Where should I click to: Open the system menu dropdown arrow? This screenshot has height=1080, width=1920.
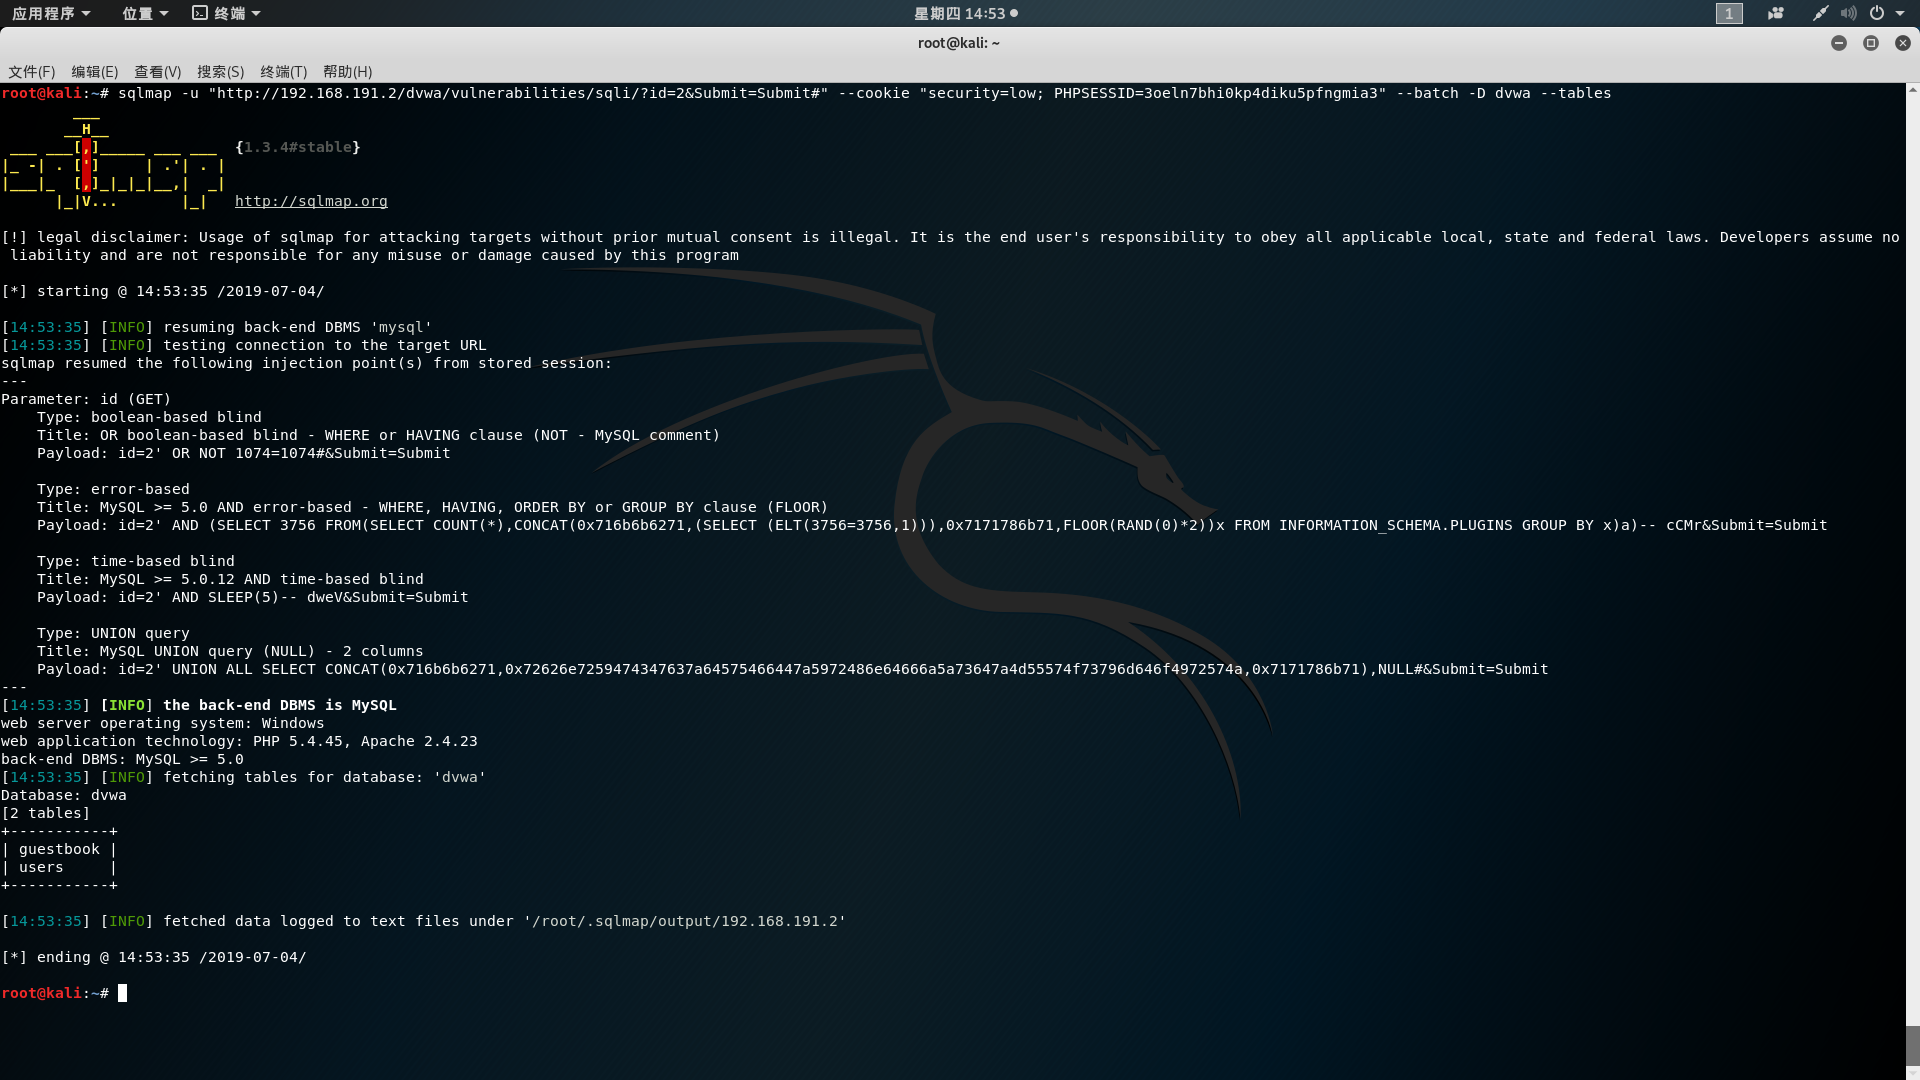pyautogui.click(x=1900, y=13)
